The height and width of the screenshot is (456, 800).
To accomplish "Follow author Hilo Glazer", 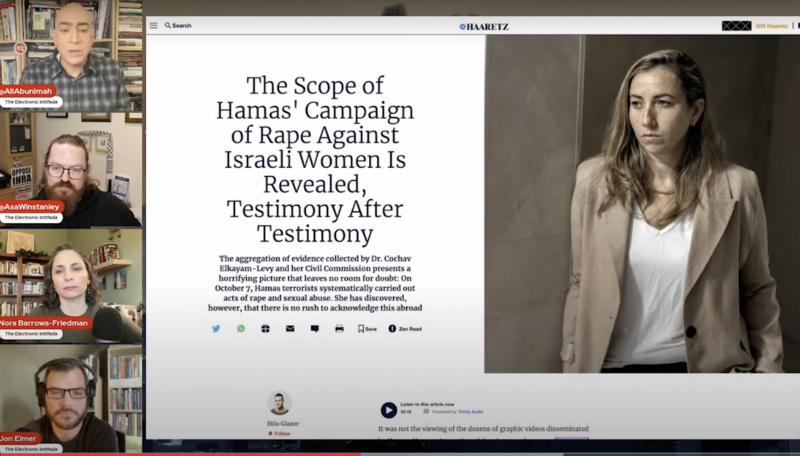I will 280,434.
